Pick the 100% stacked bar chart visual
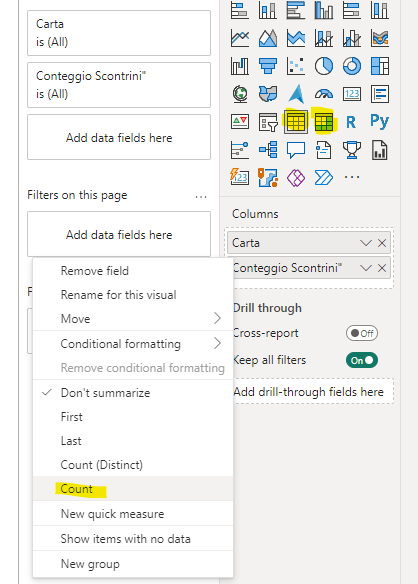 pos(352,10)
